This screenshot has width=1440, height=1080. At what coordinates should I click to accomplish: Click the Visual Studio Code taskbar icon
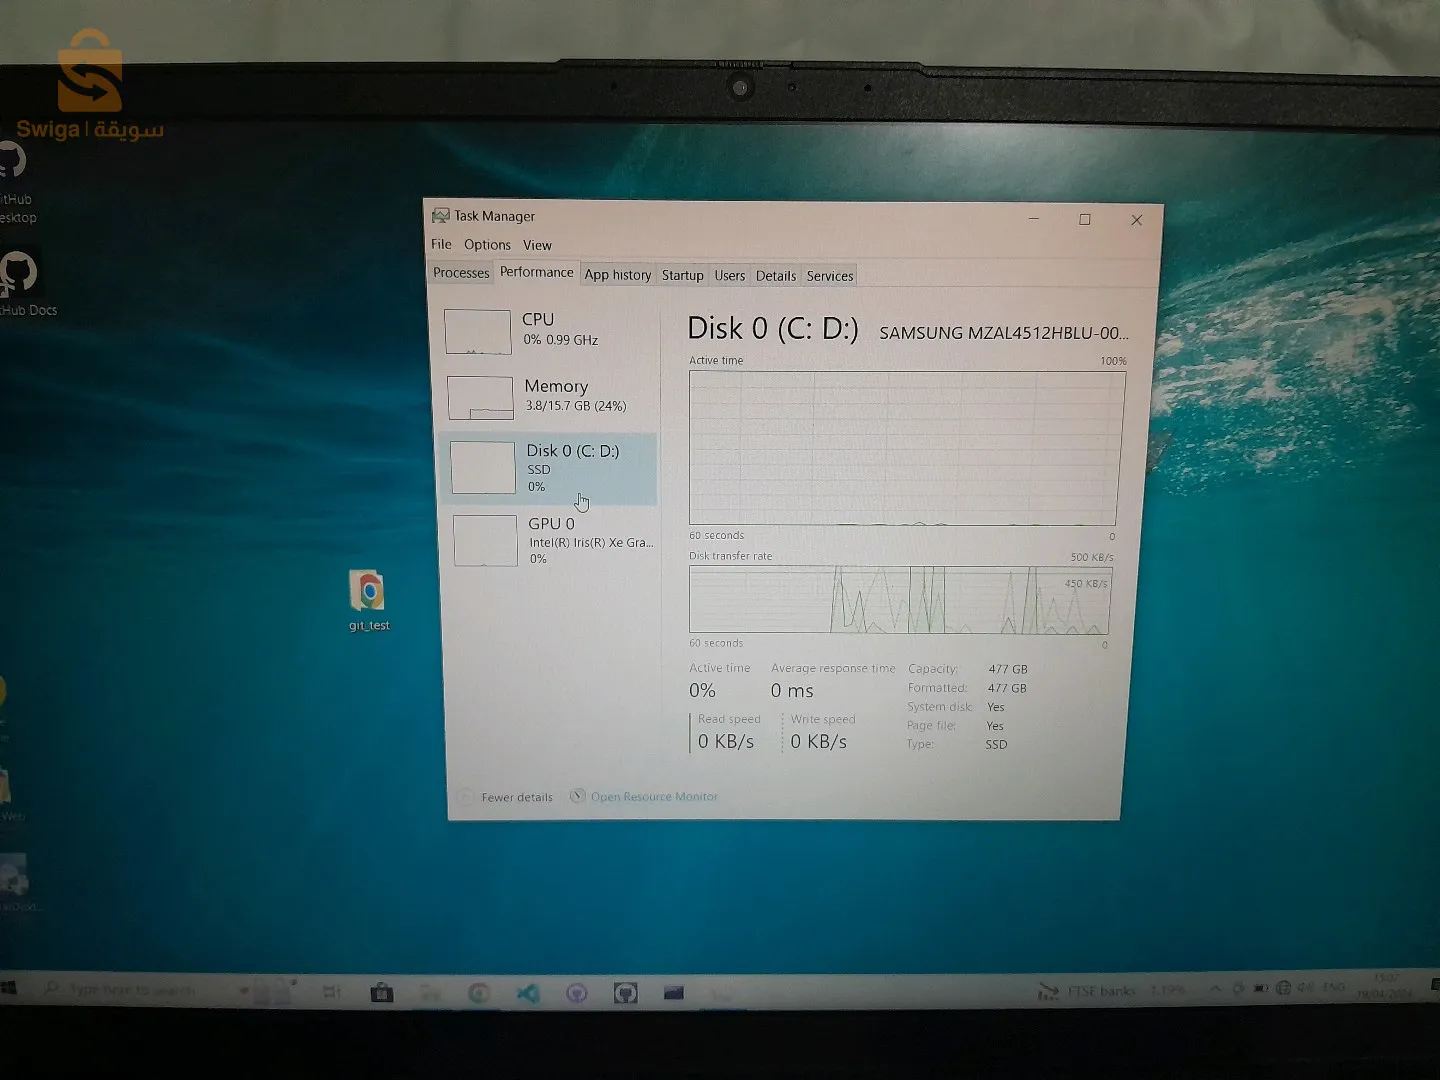click(528, 993)
